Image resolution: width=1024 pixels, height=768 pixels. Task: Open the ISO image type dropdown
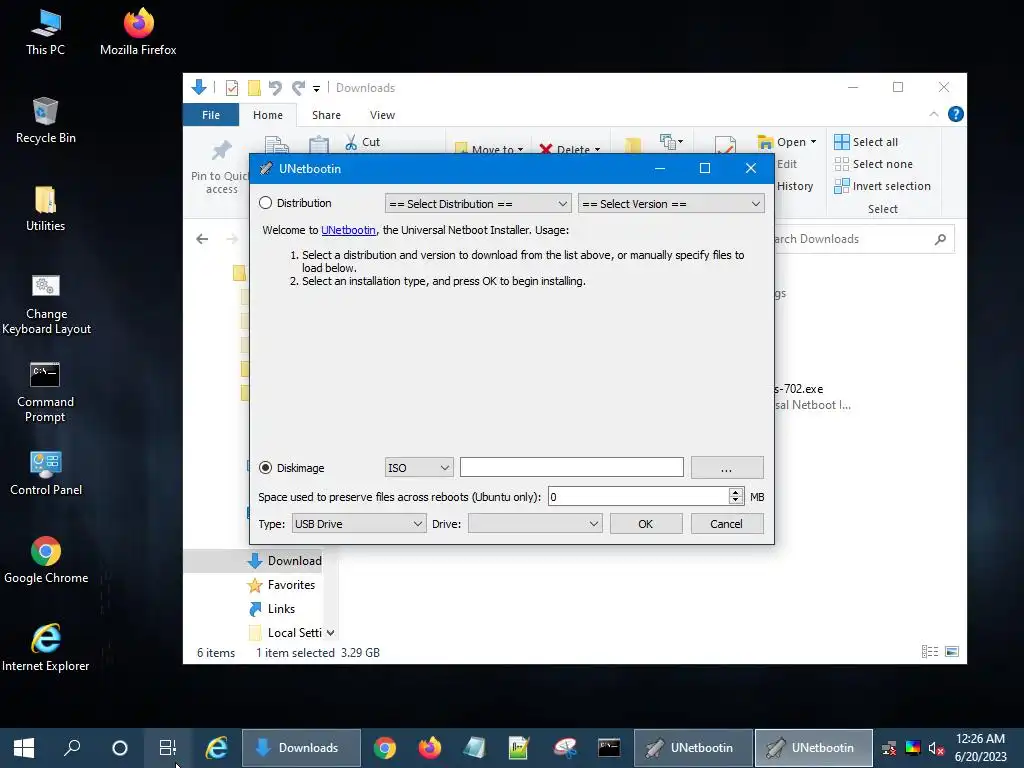pyautogui.click(x=419, y=468)
